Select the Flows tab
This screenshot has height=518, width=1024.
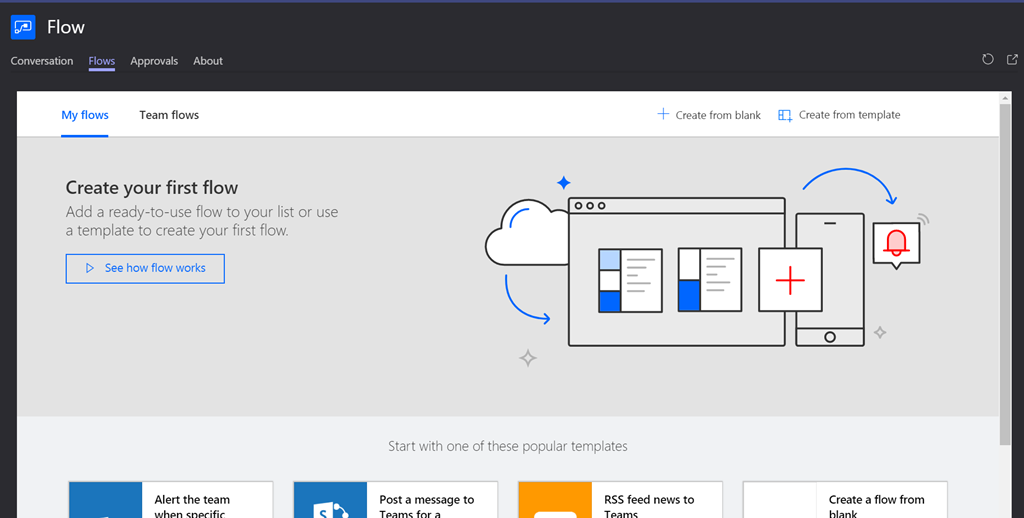tap(101, 61)
